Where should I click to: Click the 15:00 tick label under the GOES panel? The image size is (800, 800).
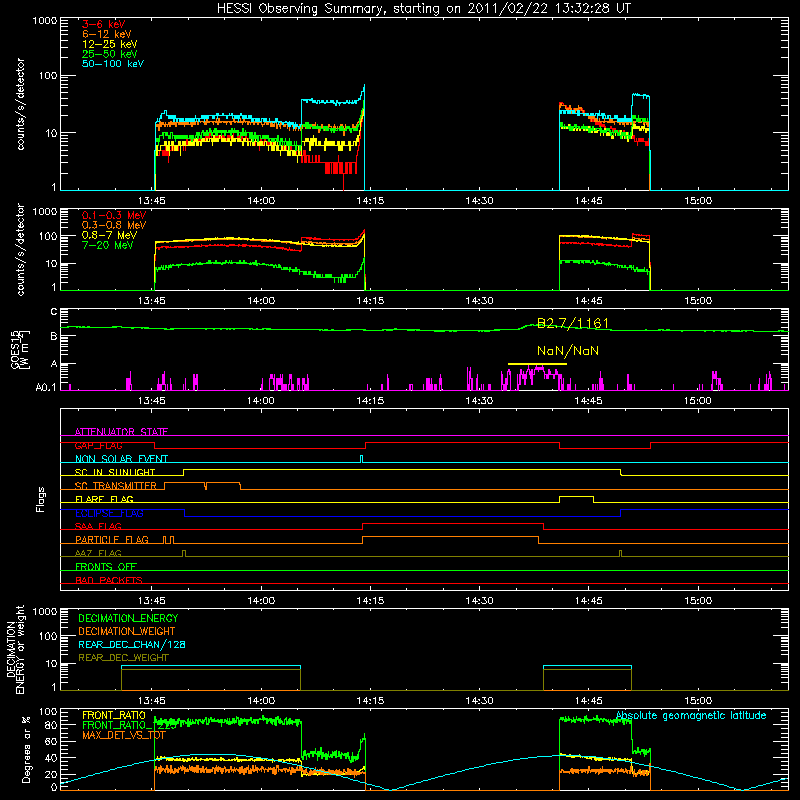(x=697, y=401)
